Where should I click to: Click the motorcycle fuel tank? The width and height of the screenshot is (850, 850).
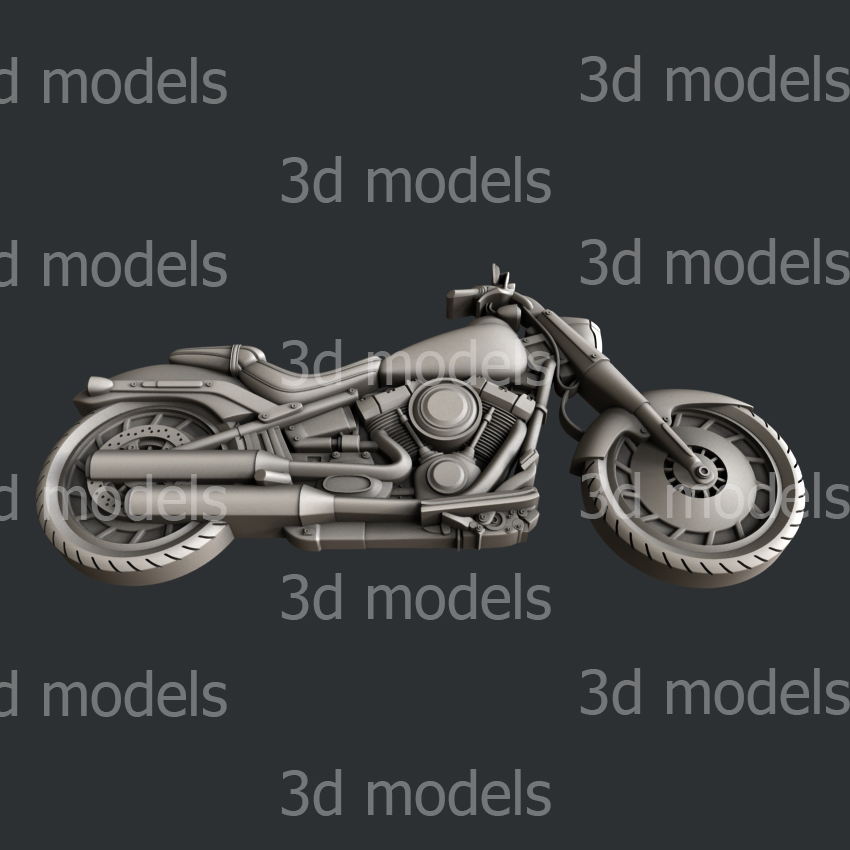454,352
